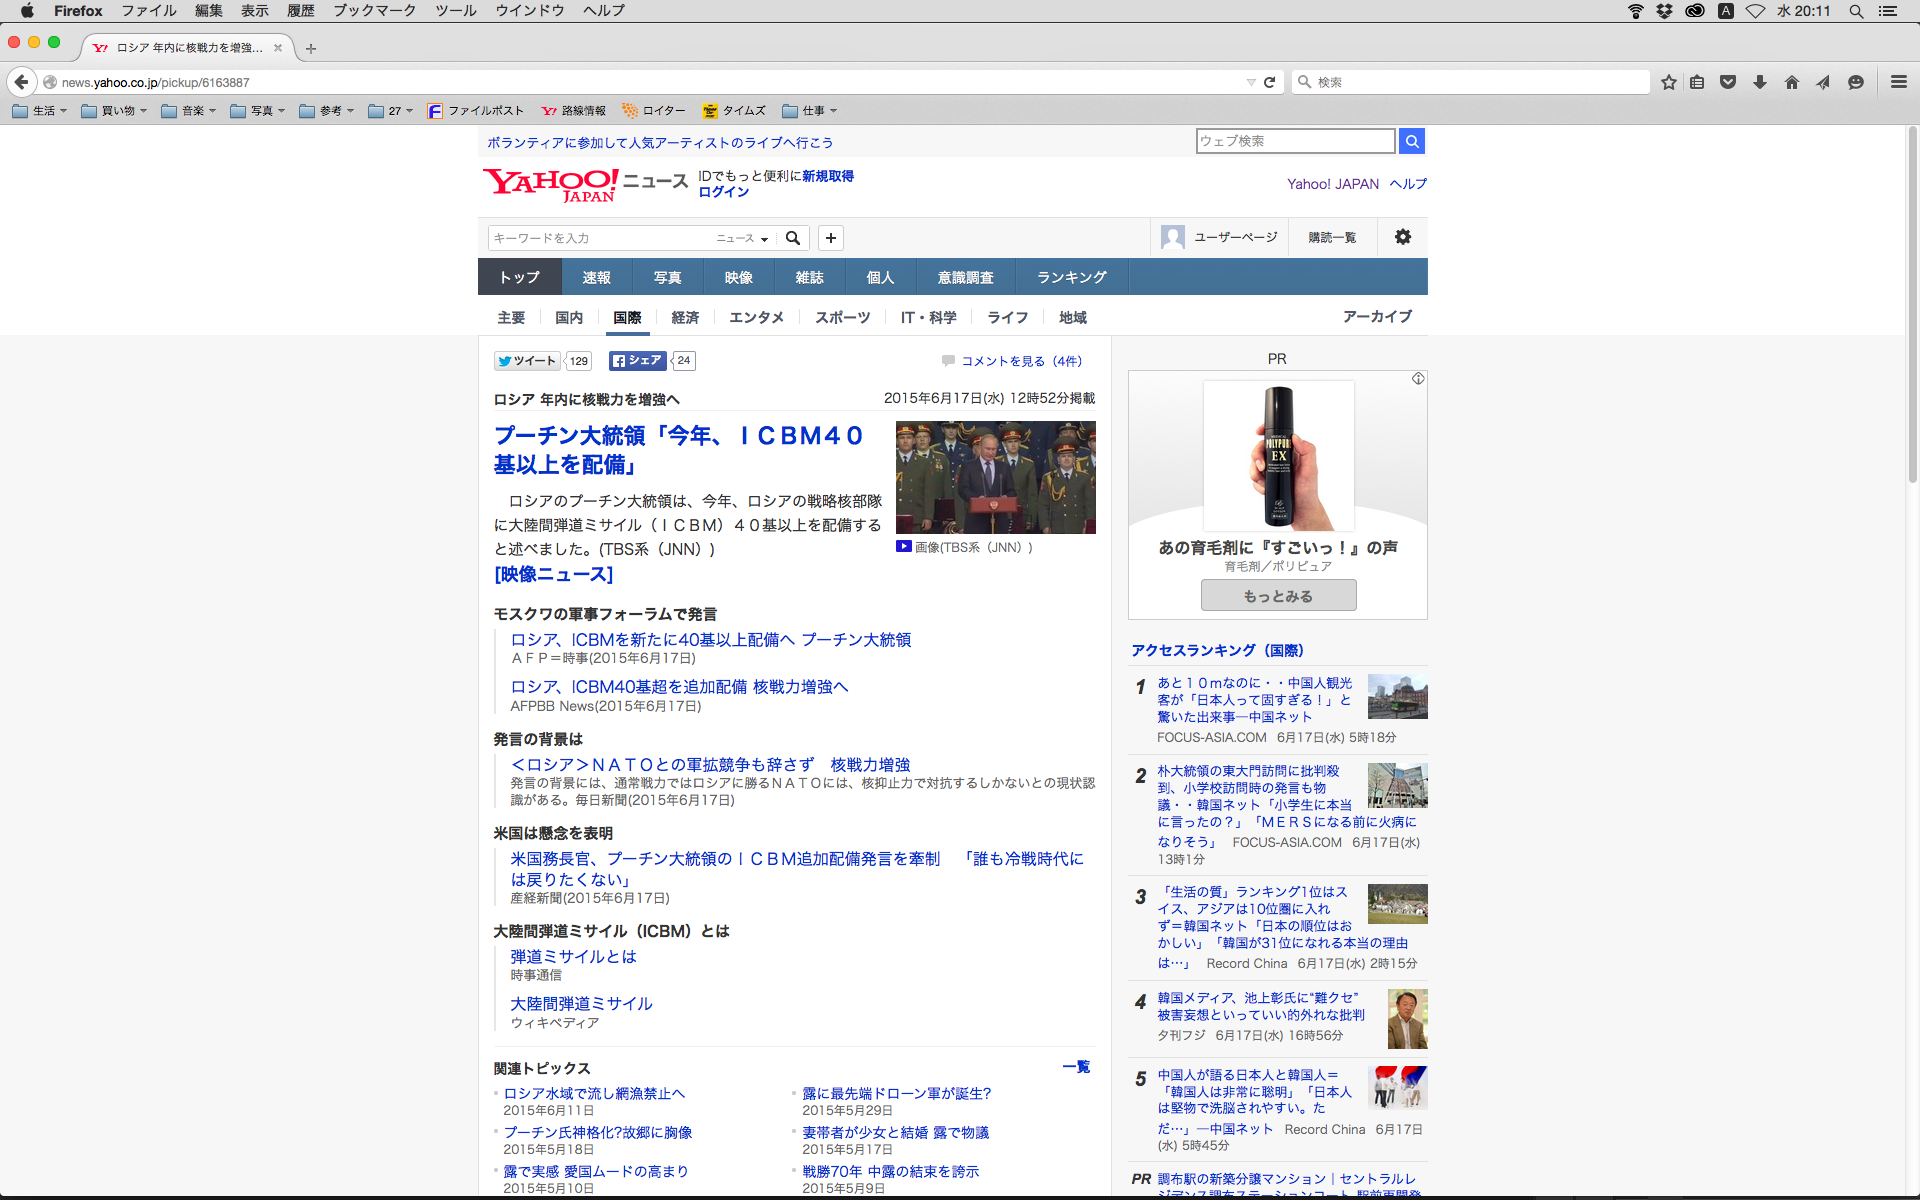Click the Yahoo News settings gear icon
Viewport: 1920px width, 1200px height.
click(x=1402, y=237)
